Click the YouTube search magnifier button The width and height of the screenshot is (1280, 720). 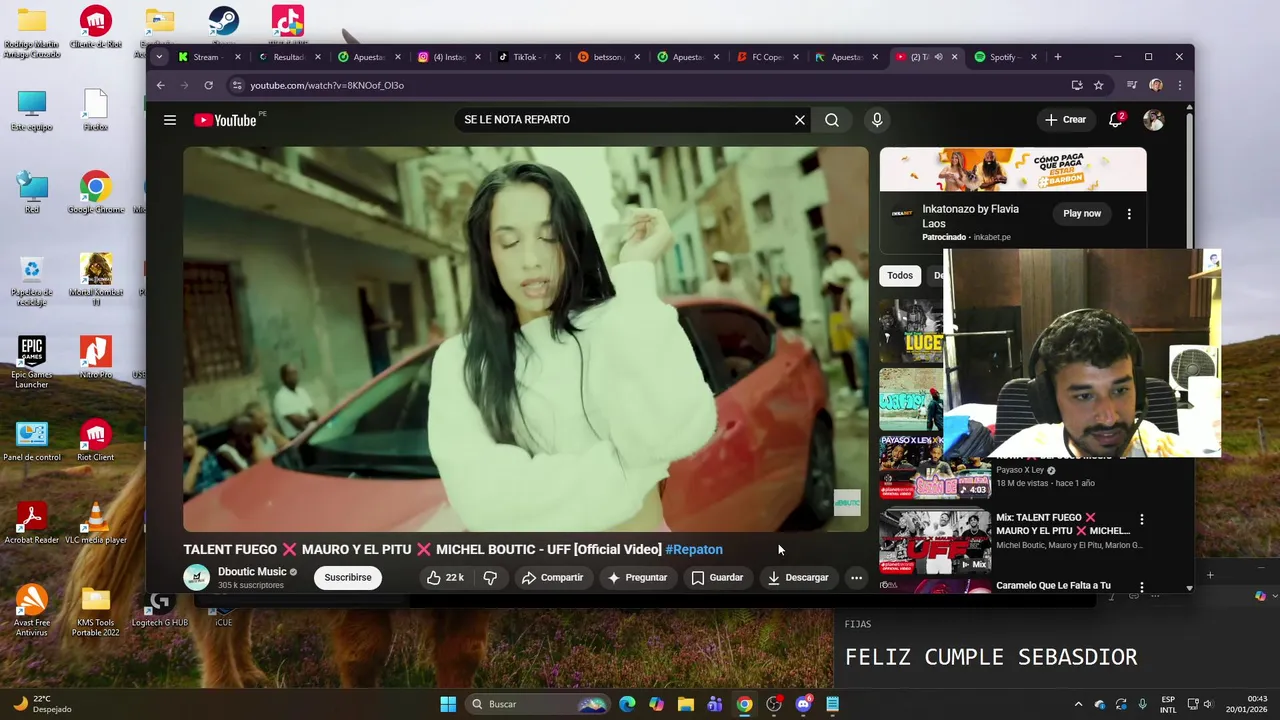(x=832, y=120)
